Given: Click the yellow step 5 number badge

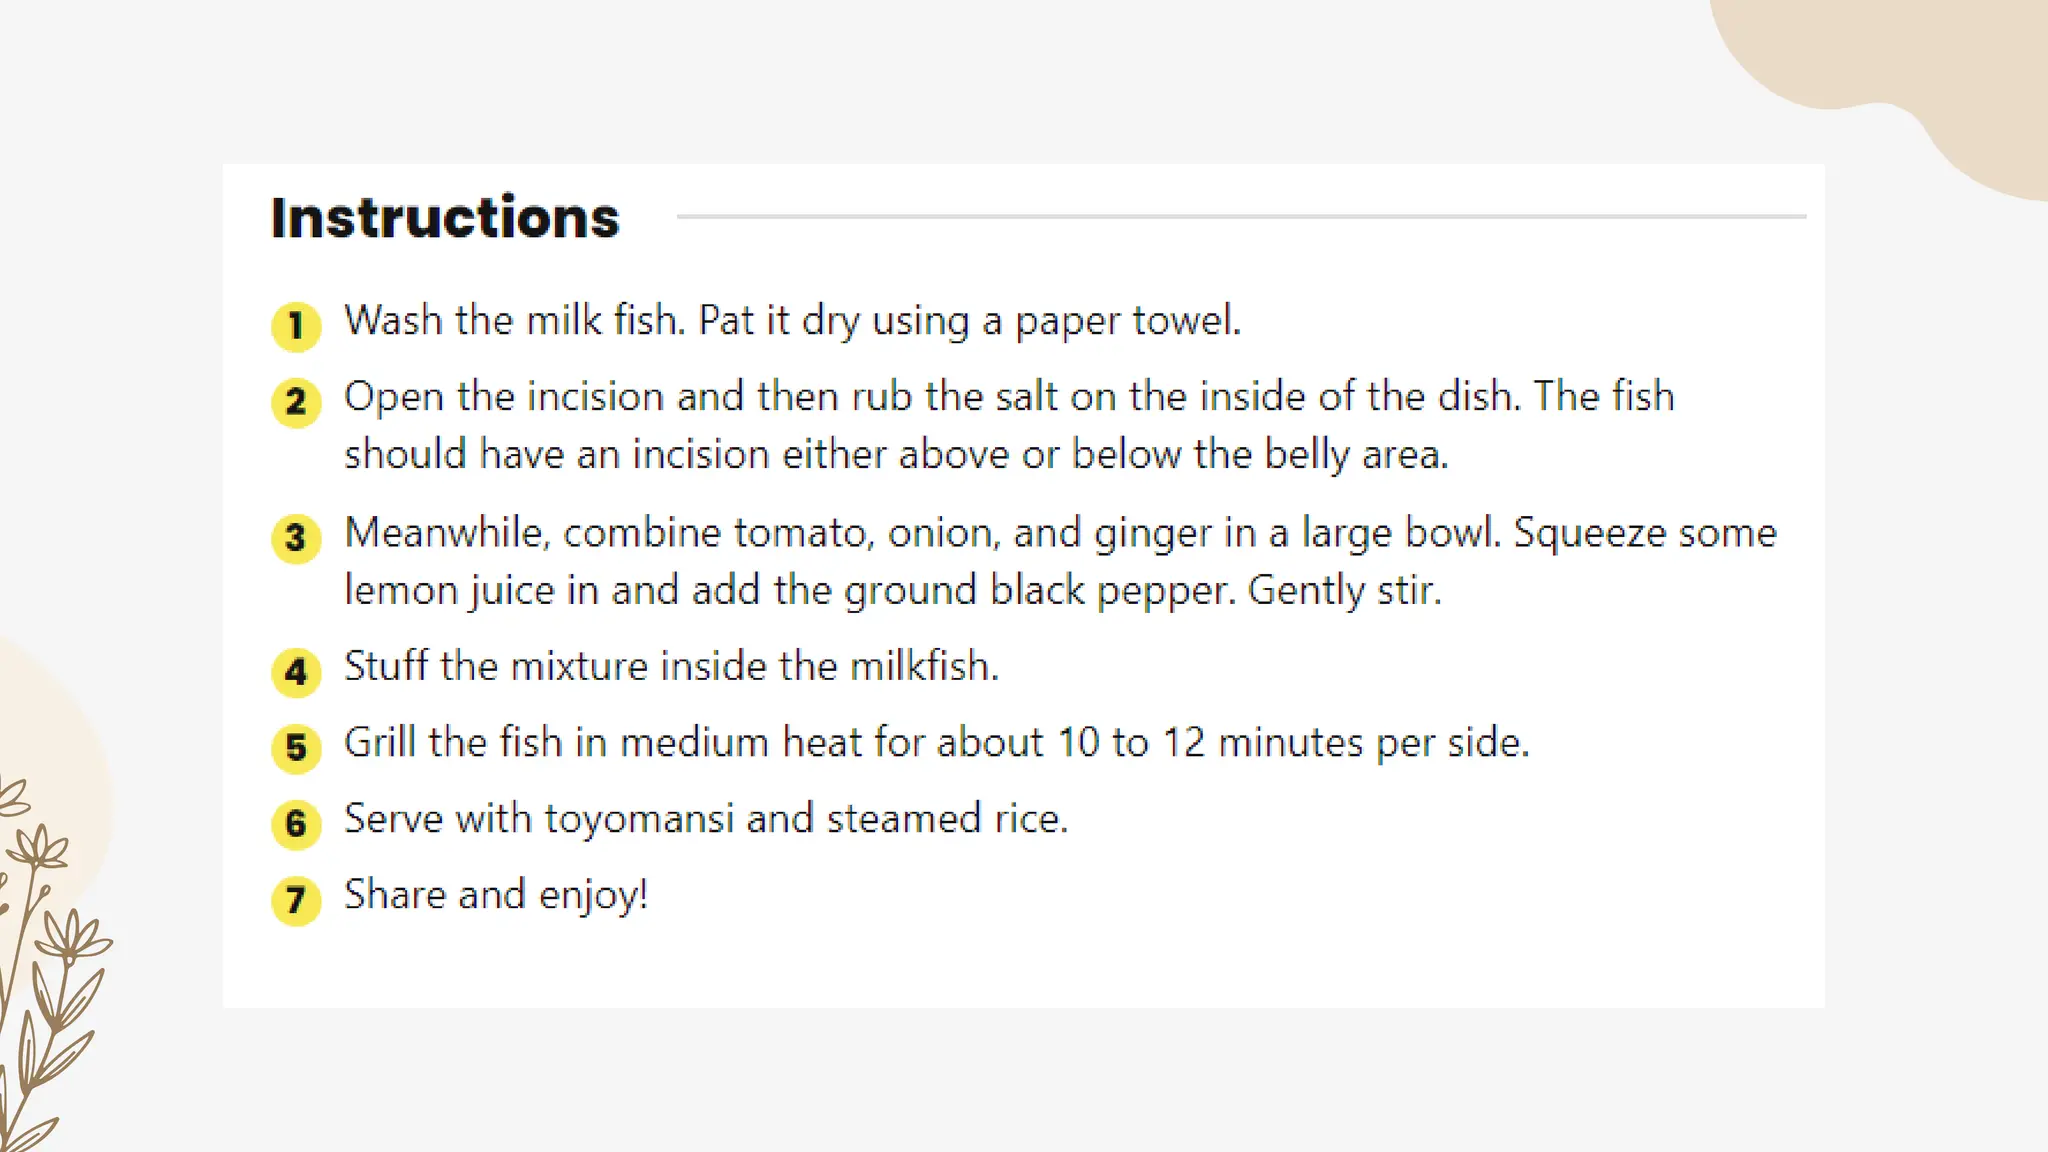Looking at the screenshot, I should 296,748.
